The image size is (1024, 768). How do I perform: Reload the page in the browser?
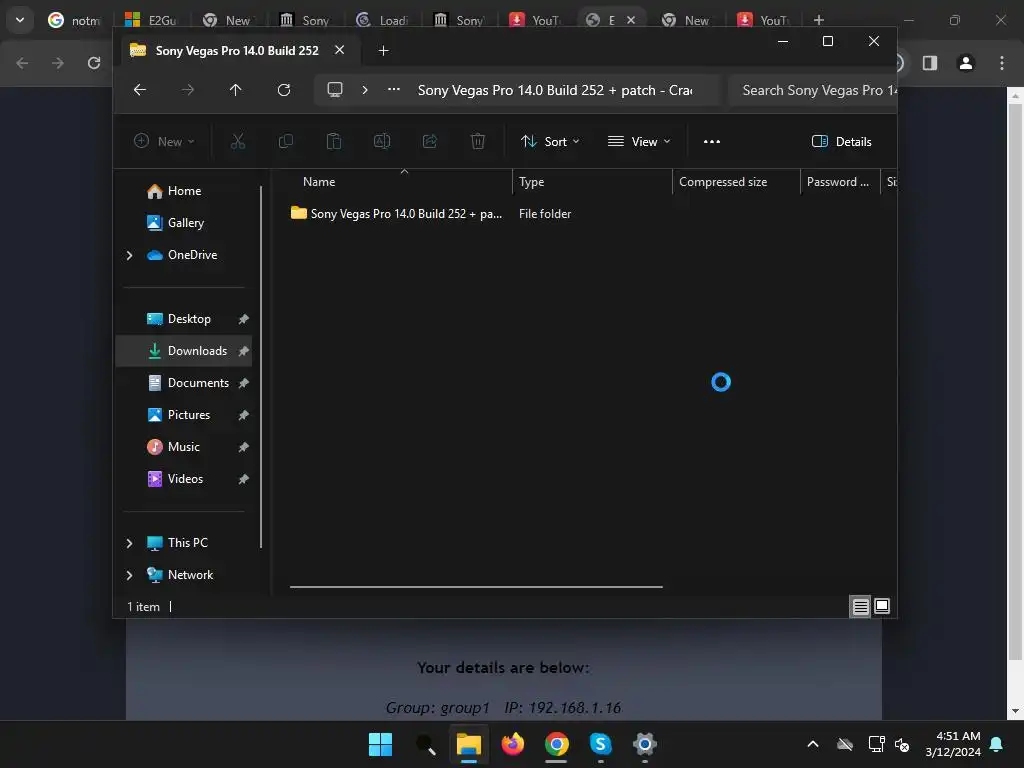pos(94,63)
